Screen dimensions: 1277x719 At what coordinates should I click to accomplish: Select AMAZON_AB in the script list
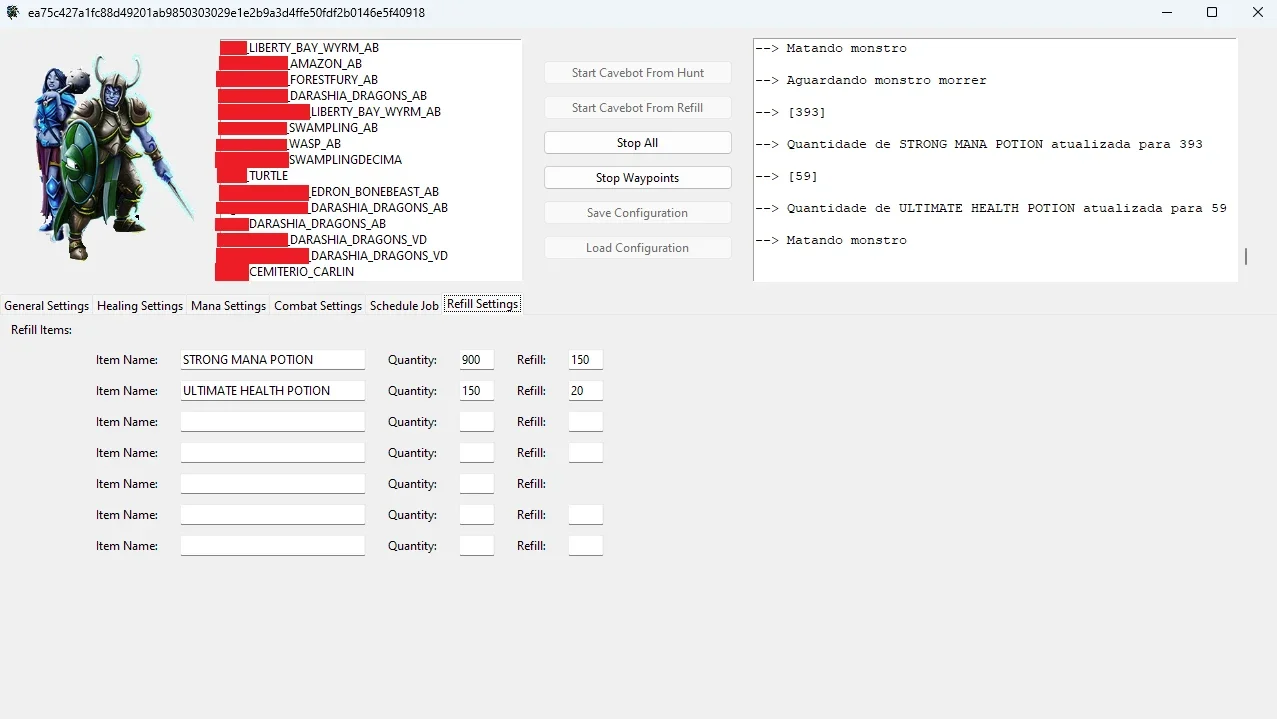[326, 63]
